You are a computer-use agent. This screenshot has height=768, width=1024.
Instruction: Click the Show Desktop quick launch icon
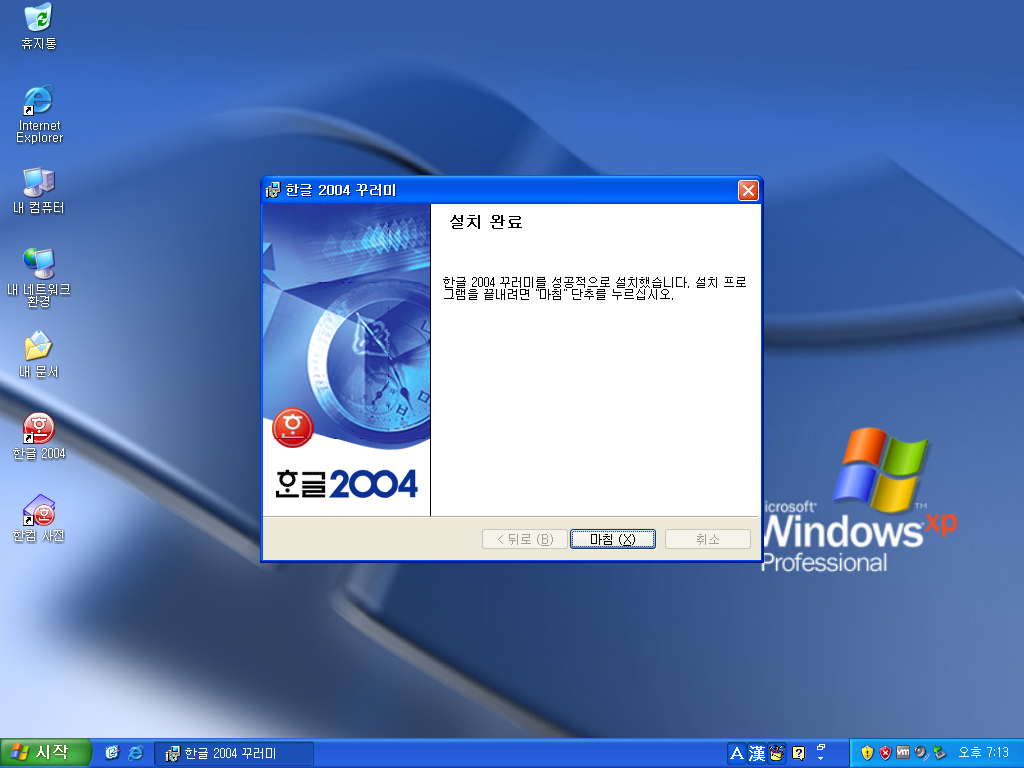click(112, 753)
